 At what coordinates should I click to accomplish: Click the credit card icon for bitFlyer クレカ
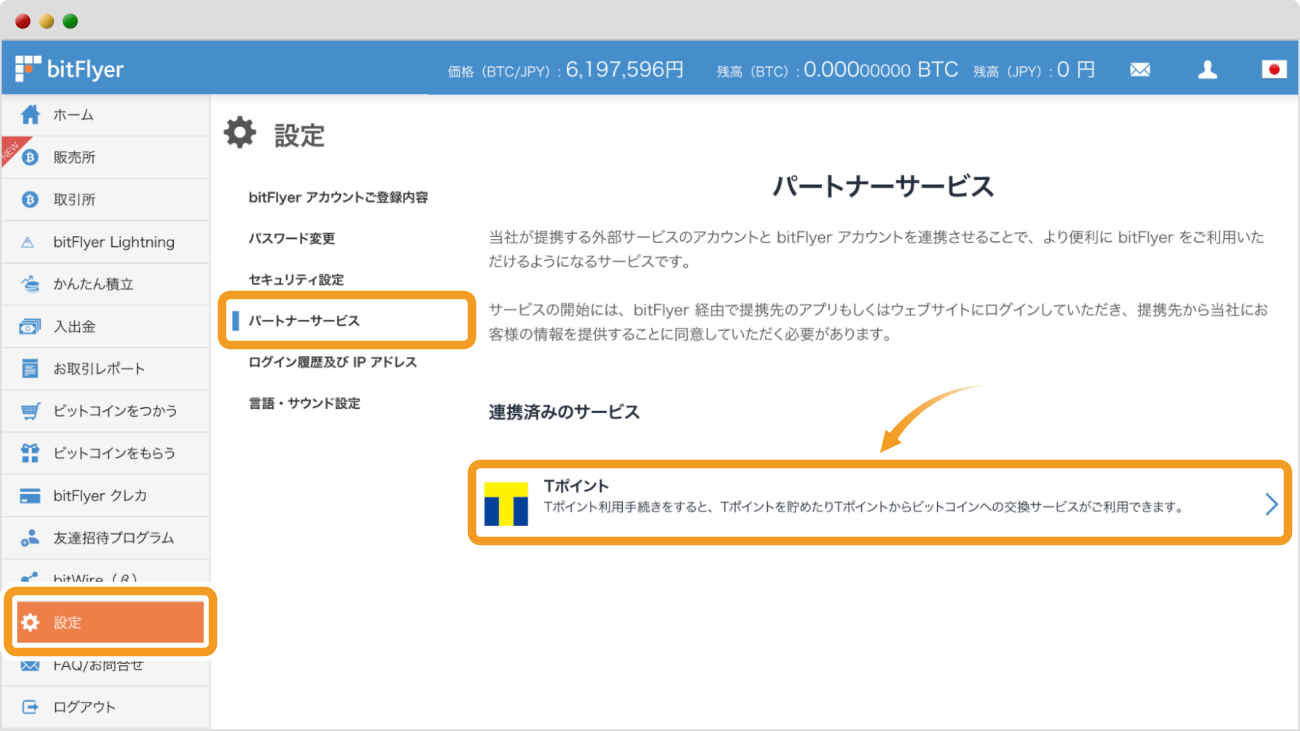(x=30, y=496)
